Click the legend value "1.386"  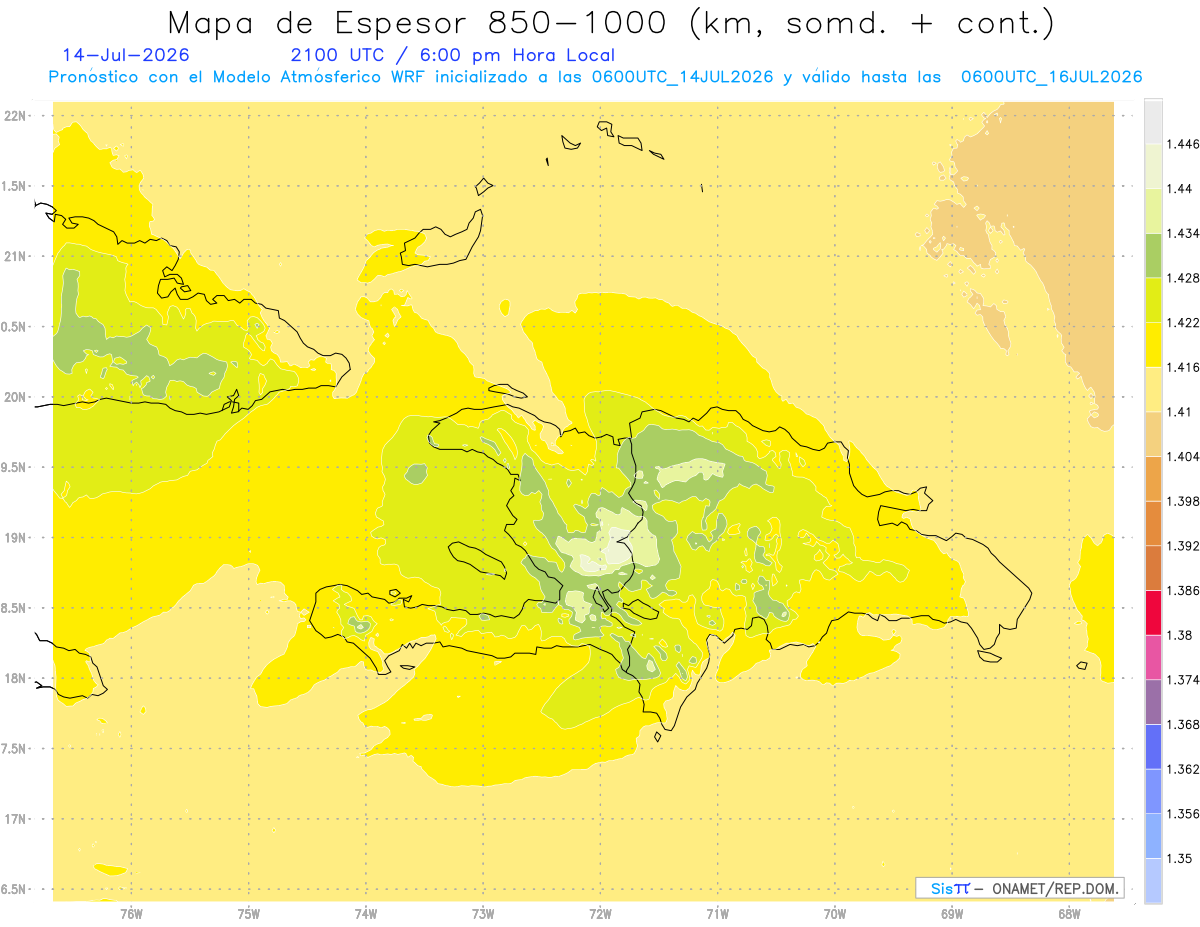pos(1183,590)
